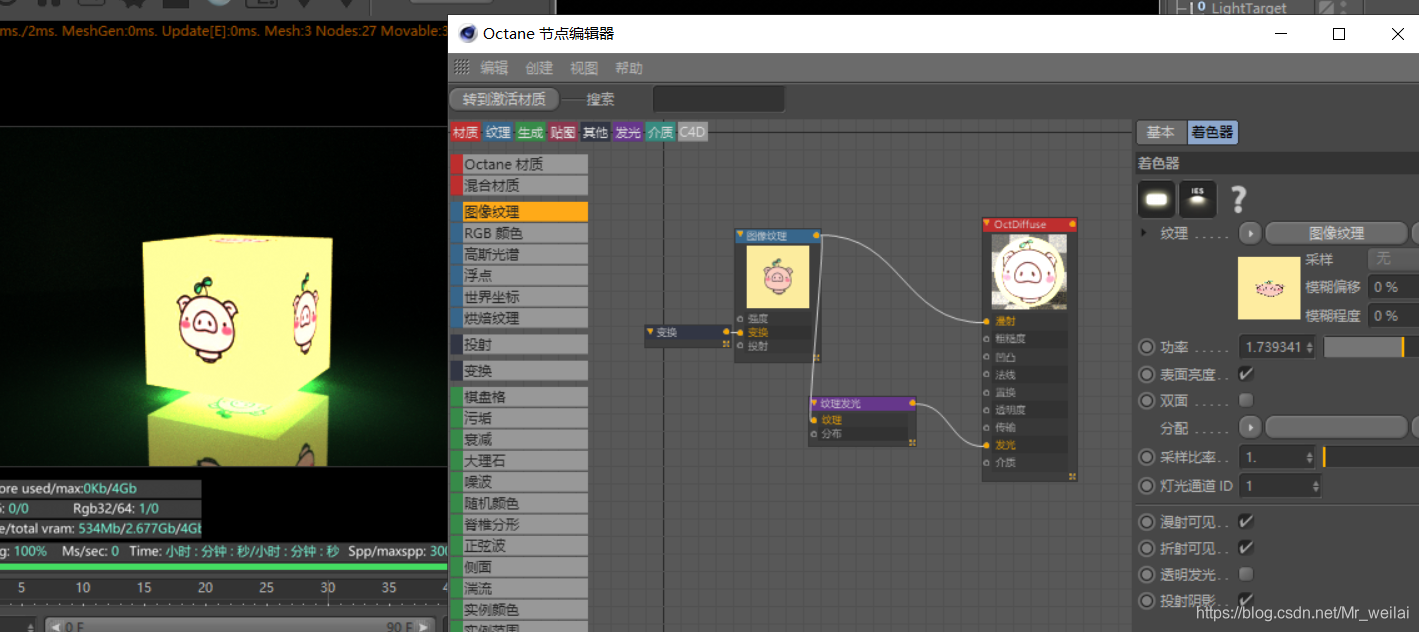Click the 采样比率 slider bar
Image resolution: width=1419 pixels, height=632 pixels.
(1371, 457)
